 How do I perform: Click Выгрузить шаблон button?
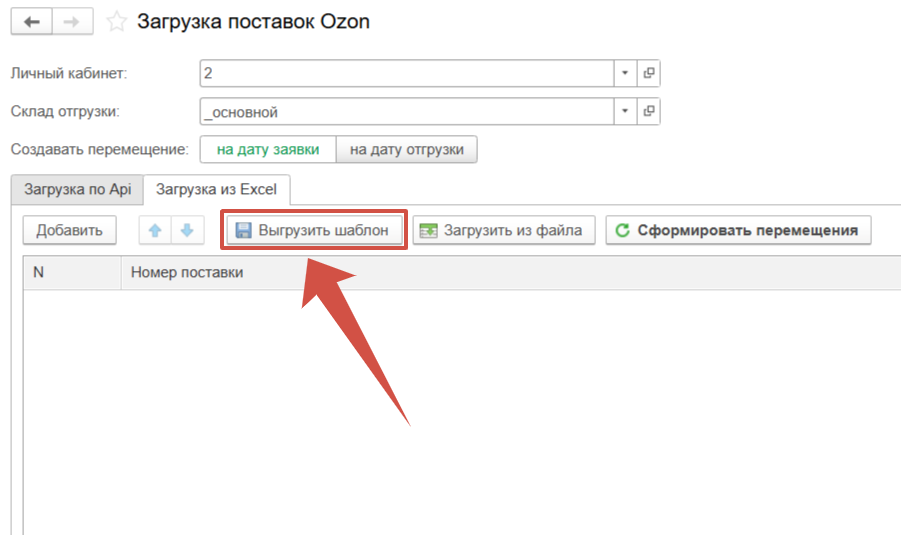[x=313, y=230]
